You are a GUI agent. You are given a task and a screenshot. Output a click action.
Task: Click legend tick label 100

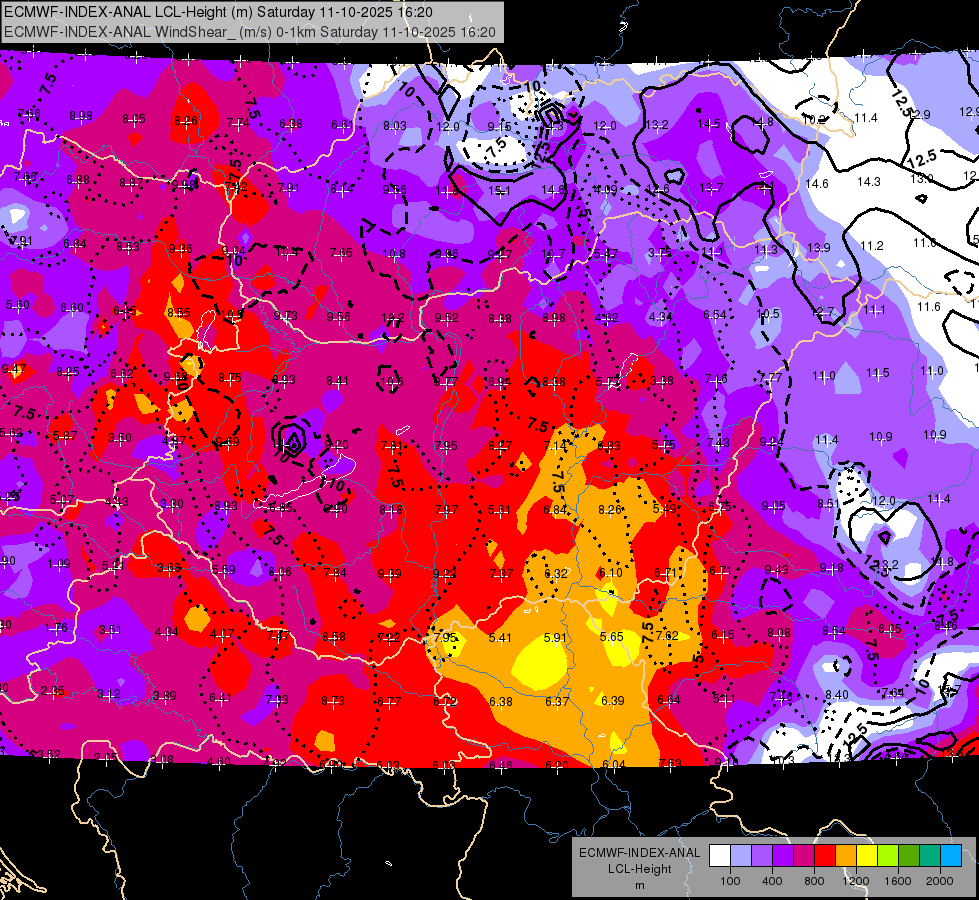pos(730,881)
